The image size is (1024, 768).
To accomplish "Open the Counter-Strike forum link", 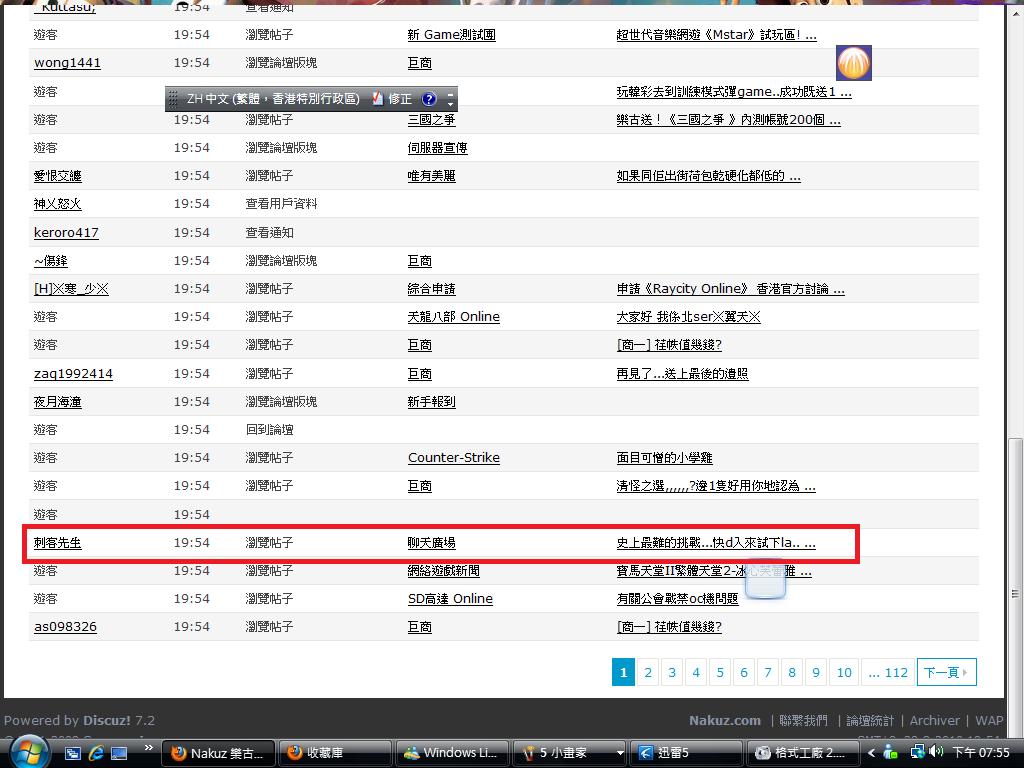I will click(x=453, y=458).
